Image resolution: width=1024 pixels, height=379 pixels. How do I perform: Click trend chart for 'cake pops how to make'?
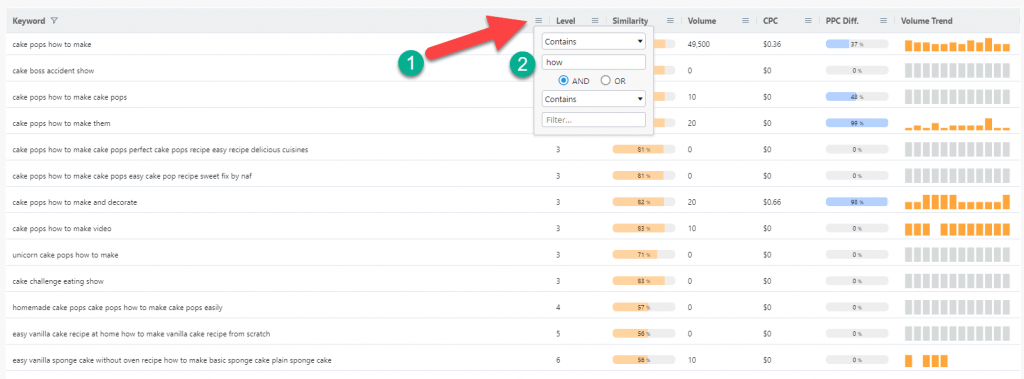pyautogui.click(x=957, y=44)
